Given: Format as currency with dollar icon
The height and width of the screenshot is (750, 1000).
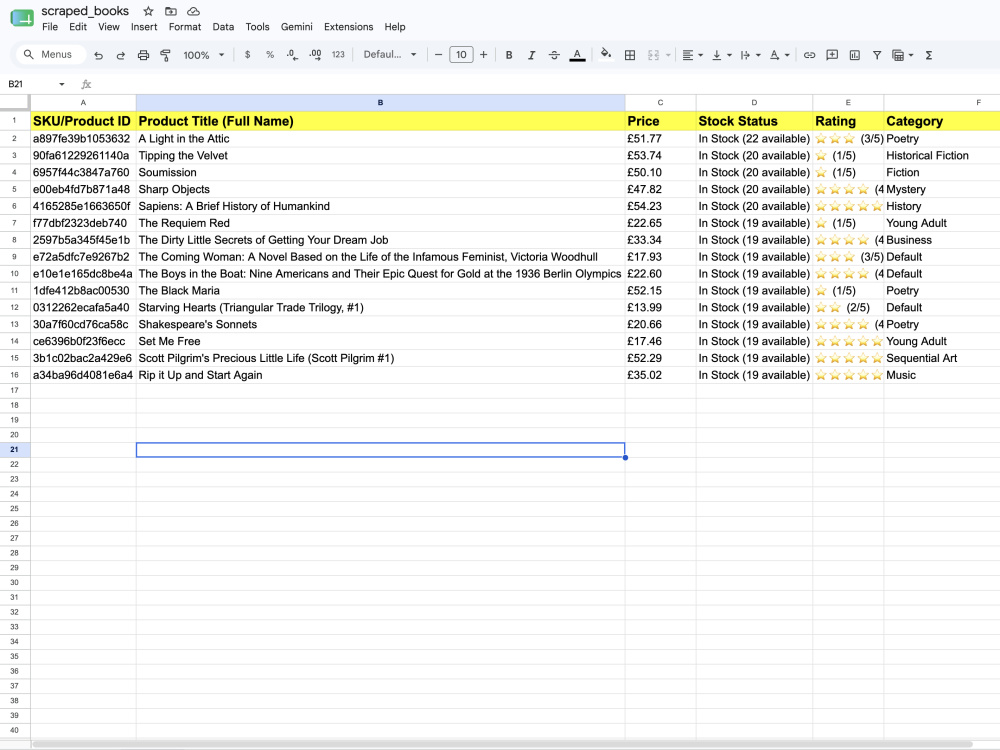Looking at the screenshot, I should [x=247, y=55].
